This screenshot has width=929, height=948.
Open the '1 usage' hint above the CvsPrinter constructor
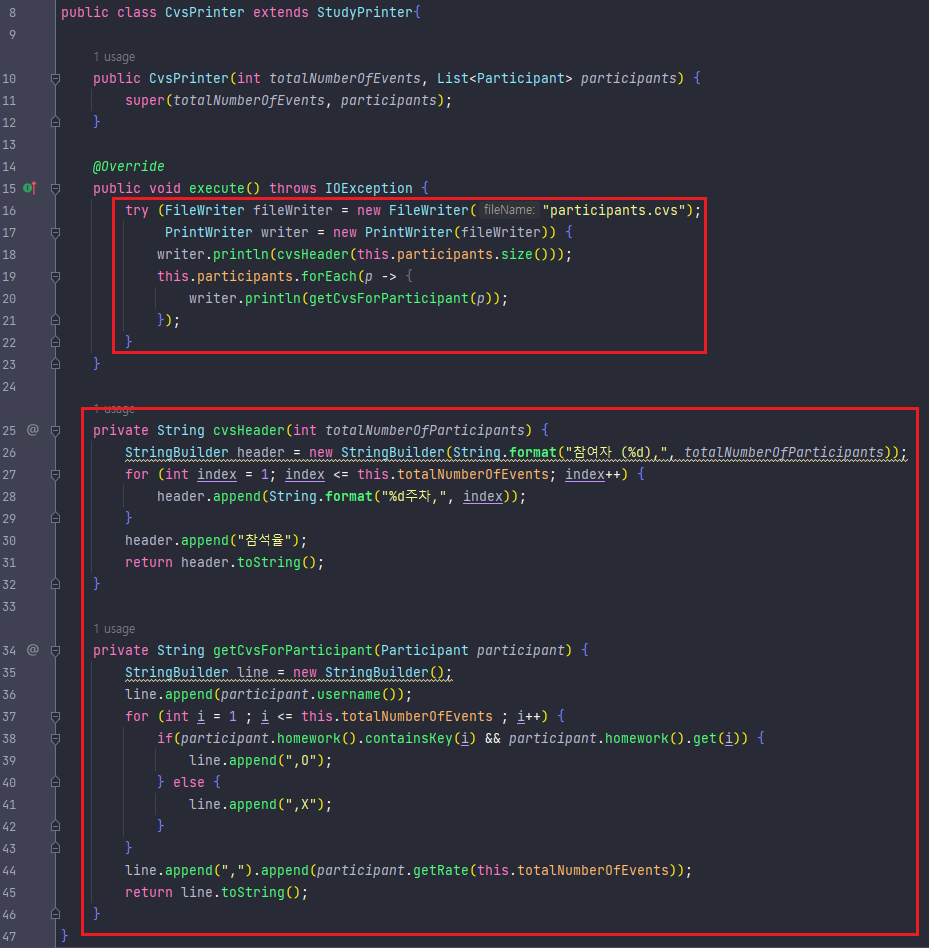click(x=114, y=57)
